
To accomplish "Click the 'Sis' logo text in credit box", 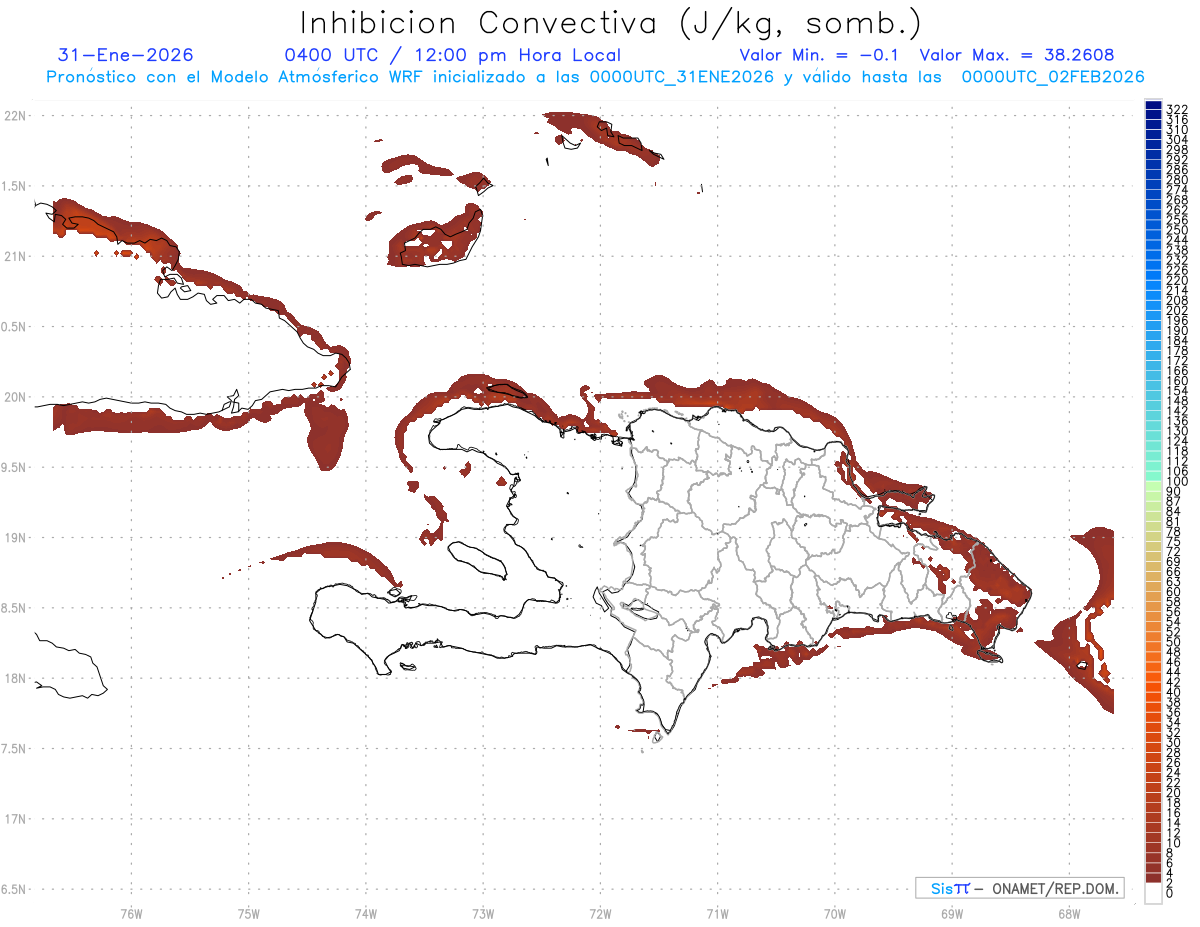I will 941,888.
